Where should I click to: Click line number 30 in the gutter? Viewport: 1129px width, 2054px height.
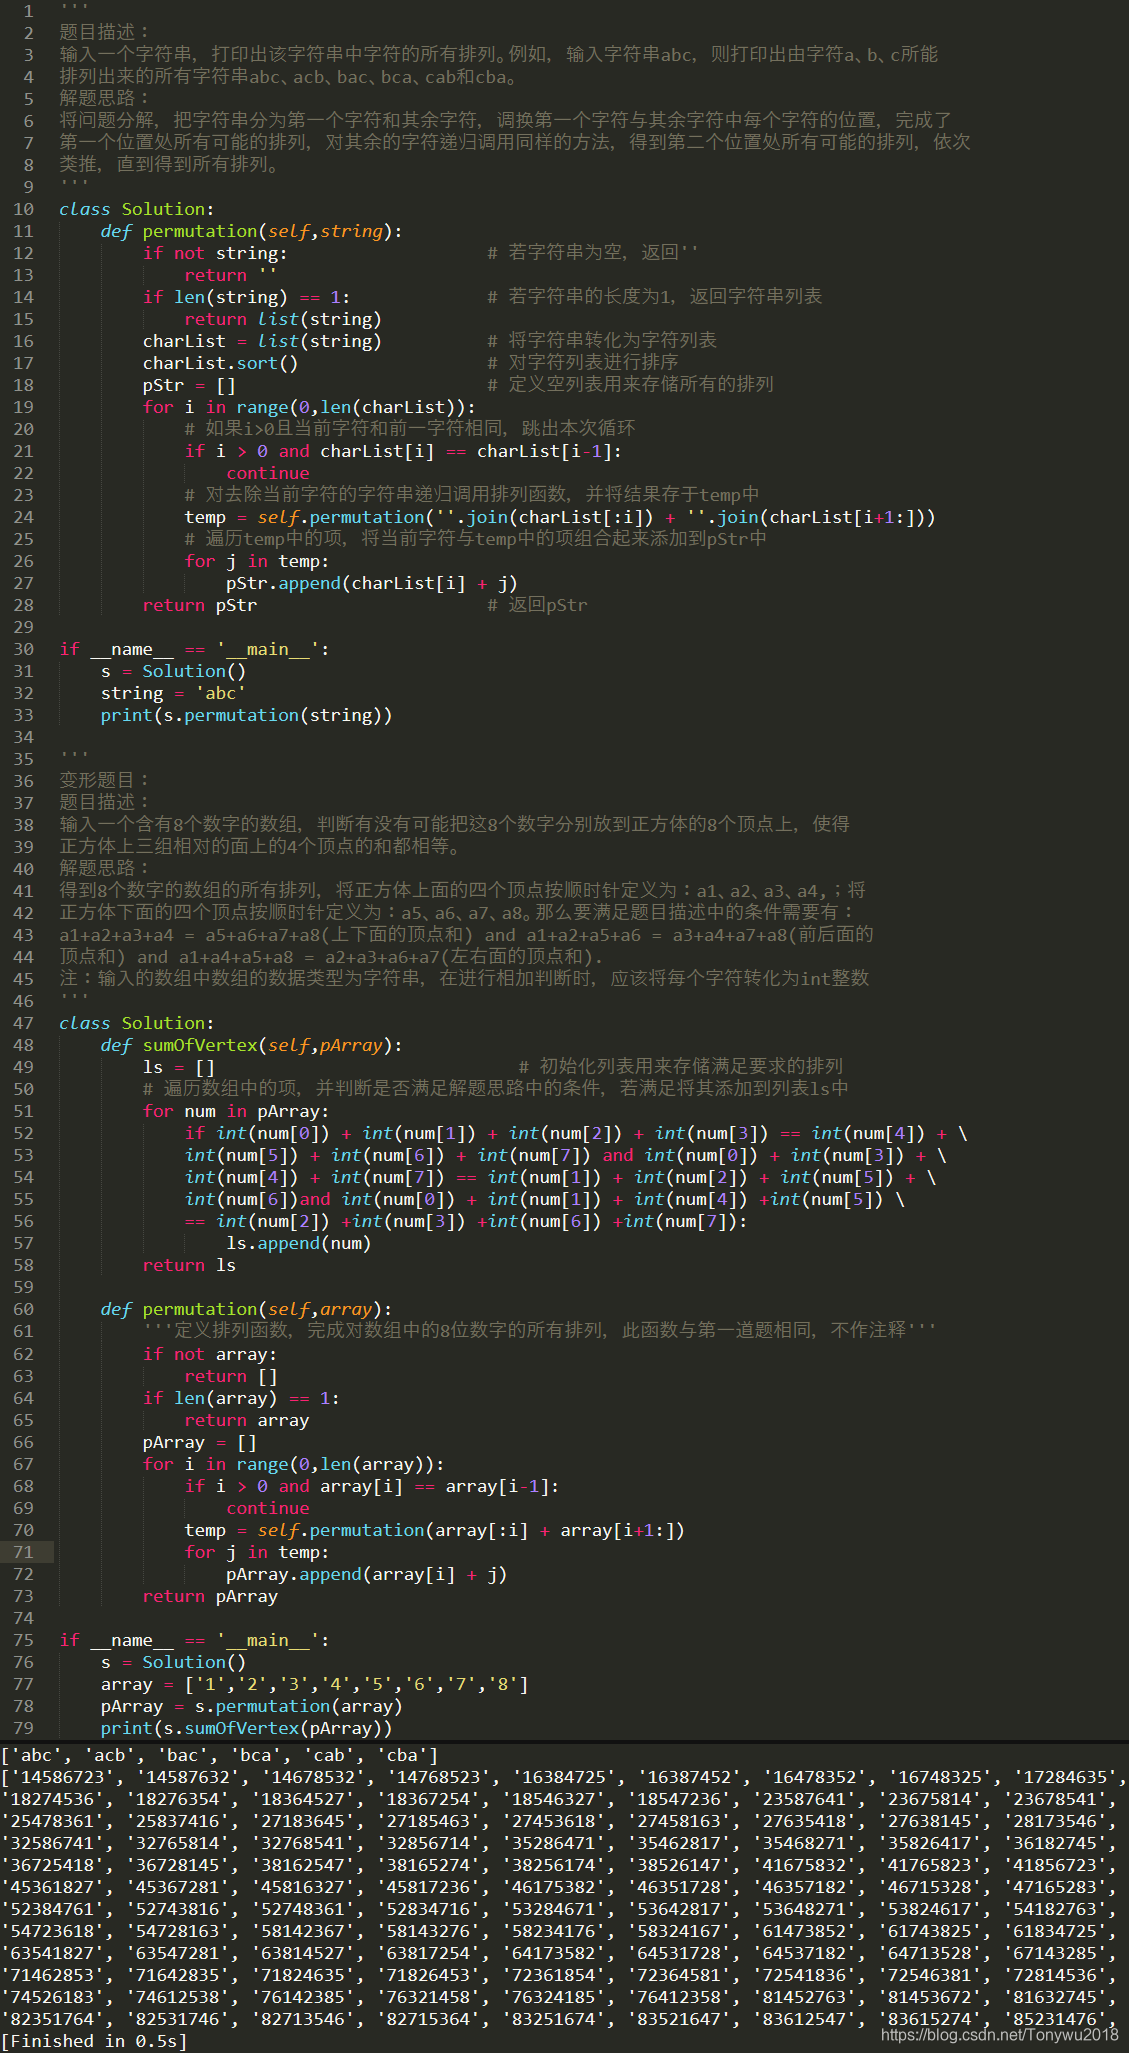[x=23, y=649]
